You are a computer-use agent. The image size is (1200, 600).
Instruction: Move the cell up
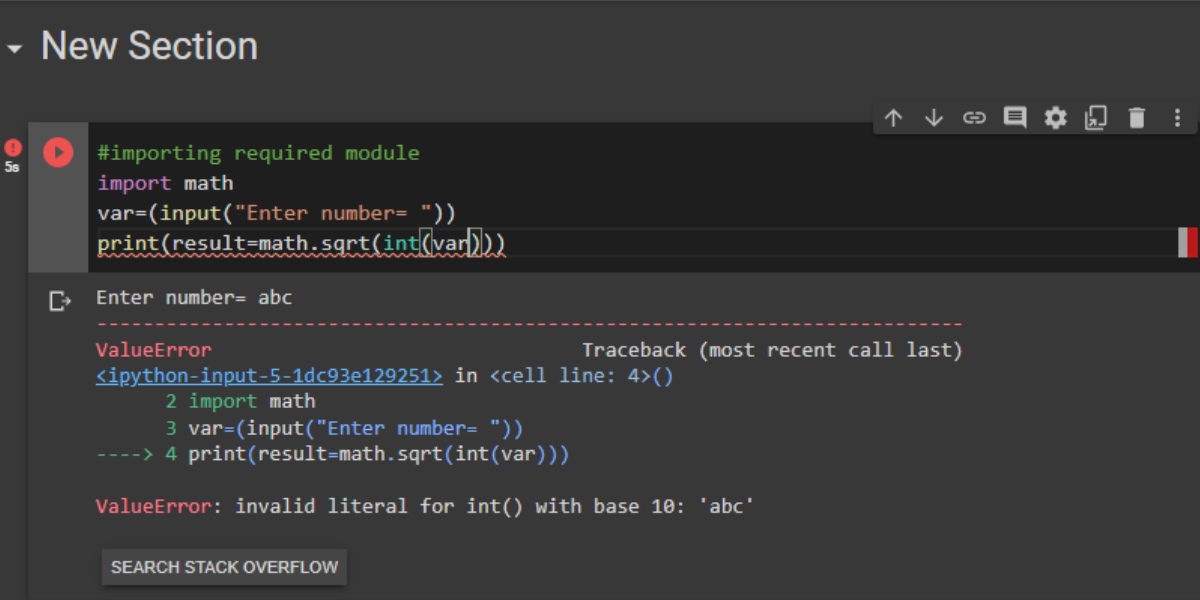click(893, 117)
